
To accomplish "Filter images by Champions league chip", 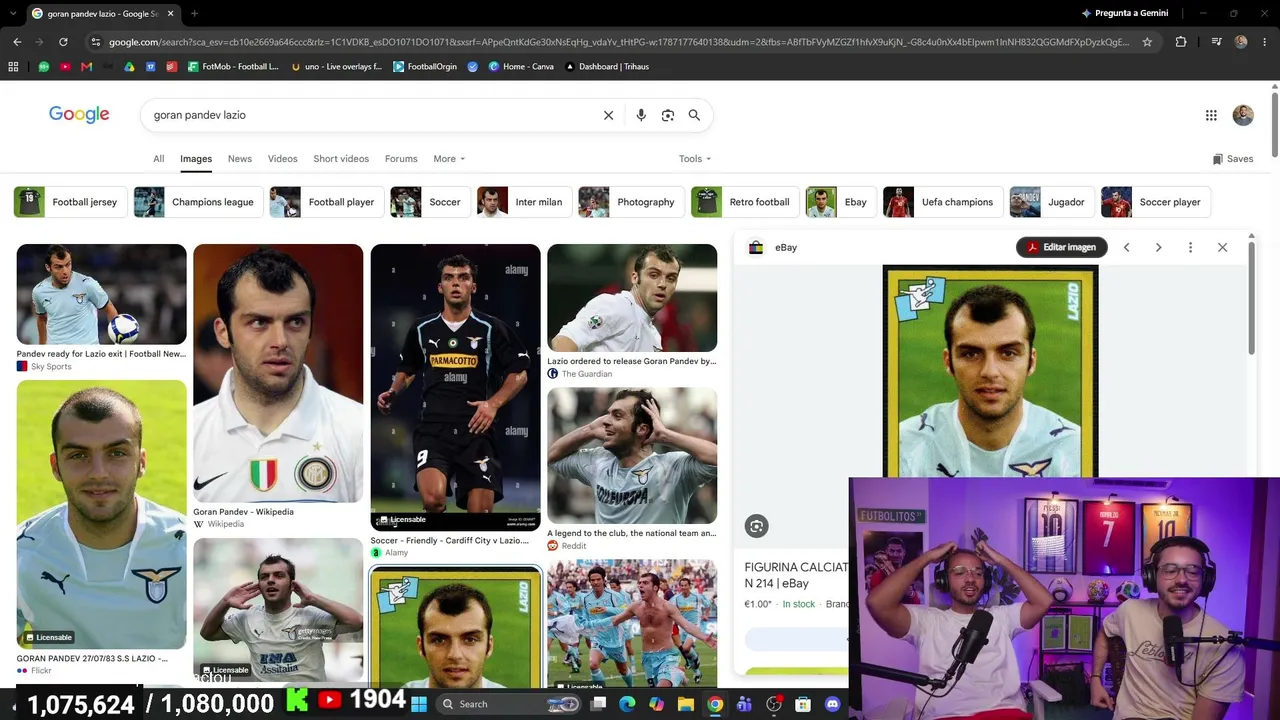I will pyautogui.click(x=198, y=202).
